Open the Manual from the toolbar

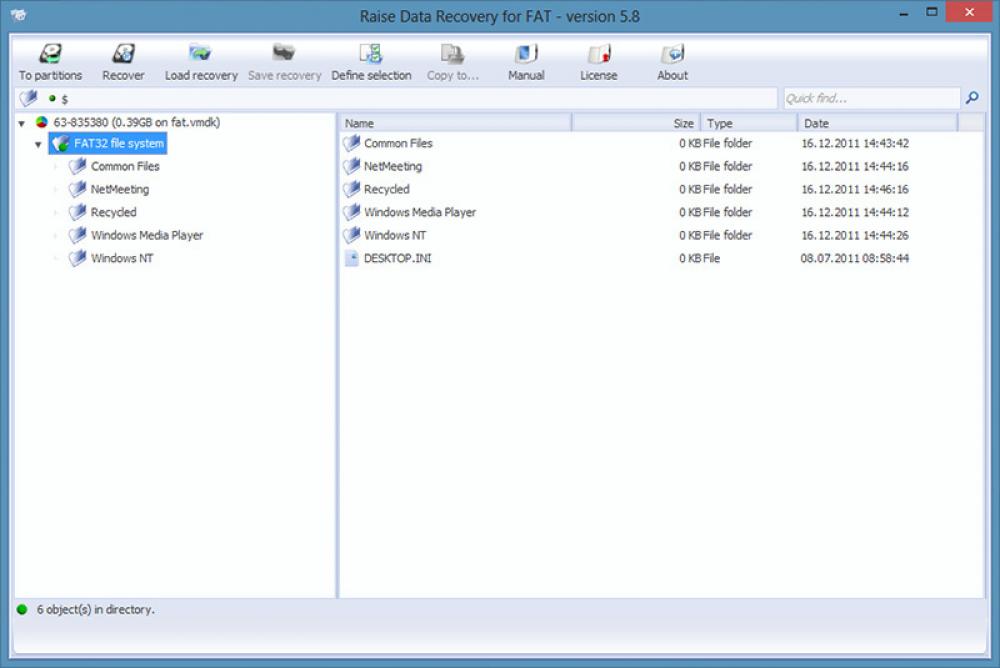[525, 58]
